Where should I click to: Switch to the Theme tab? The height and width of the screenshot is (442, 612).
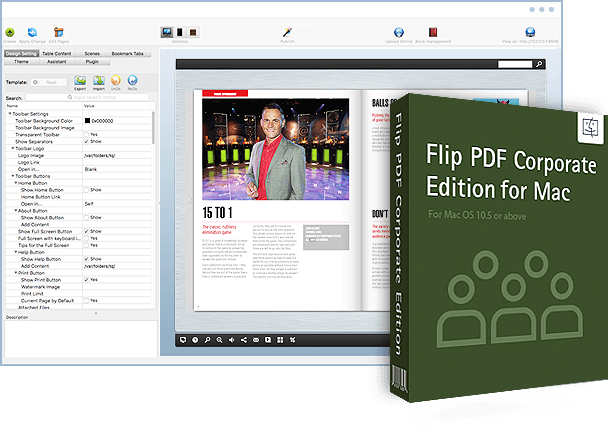point(21,62)
